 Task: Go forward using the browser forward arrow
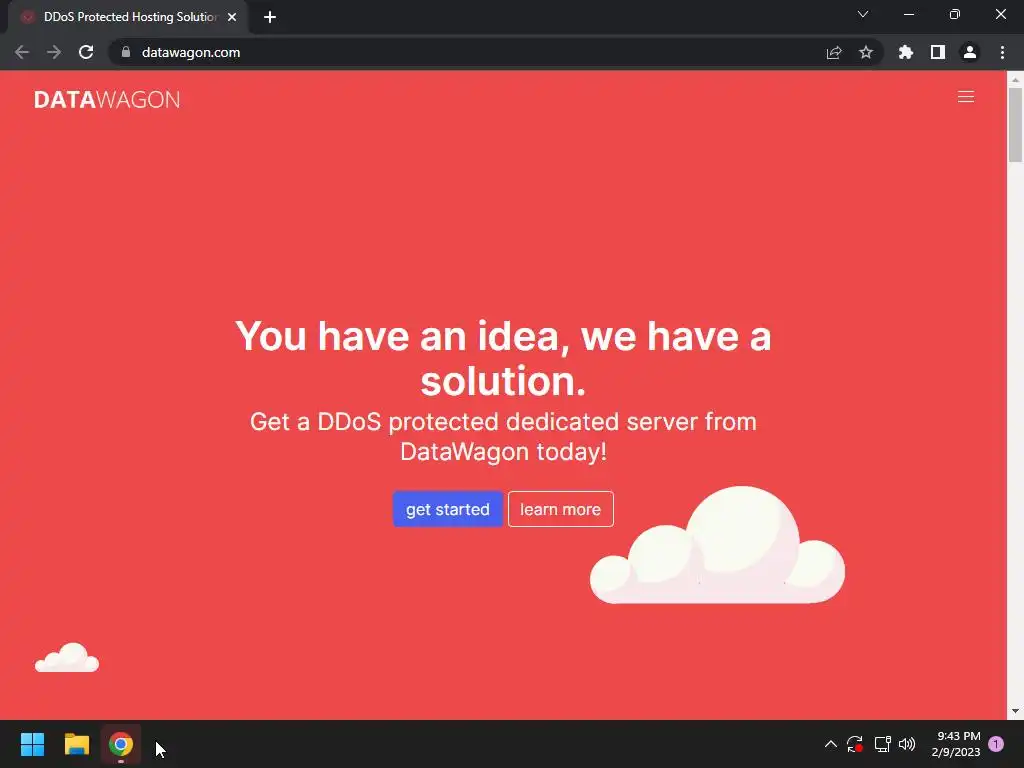pyautogui.click(x=54, y=52)
